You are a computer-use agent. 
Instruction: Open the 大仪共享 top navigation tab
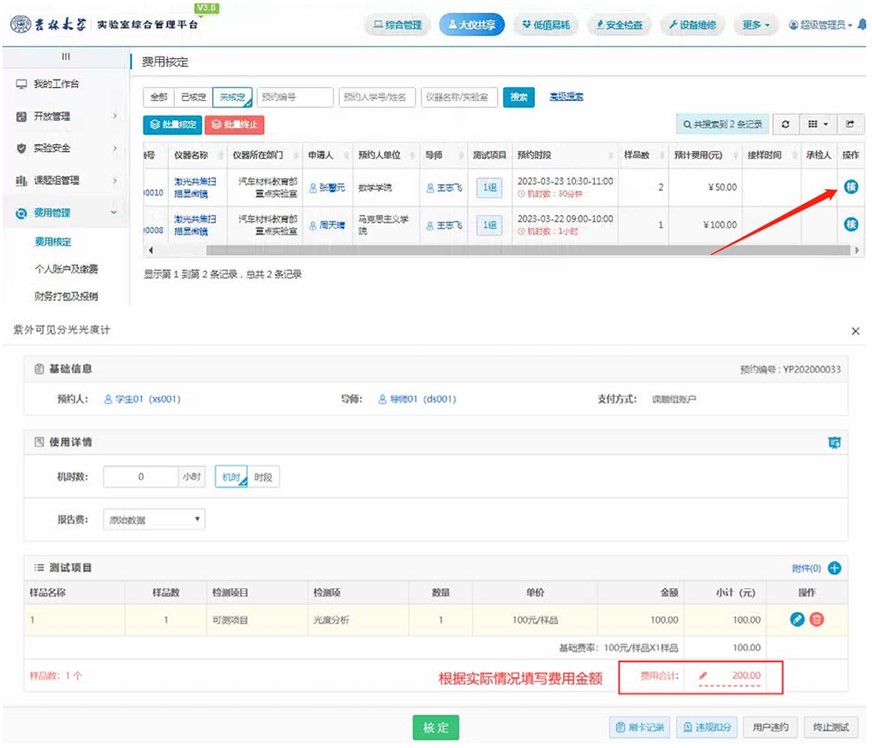click(471, 25)
